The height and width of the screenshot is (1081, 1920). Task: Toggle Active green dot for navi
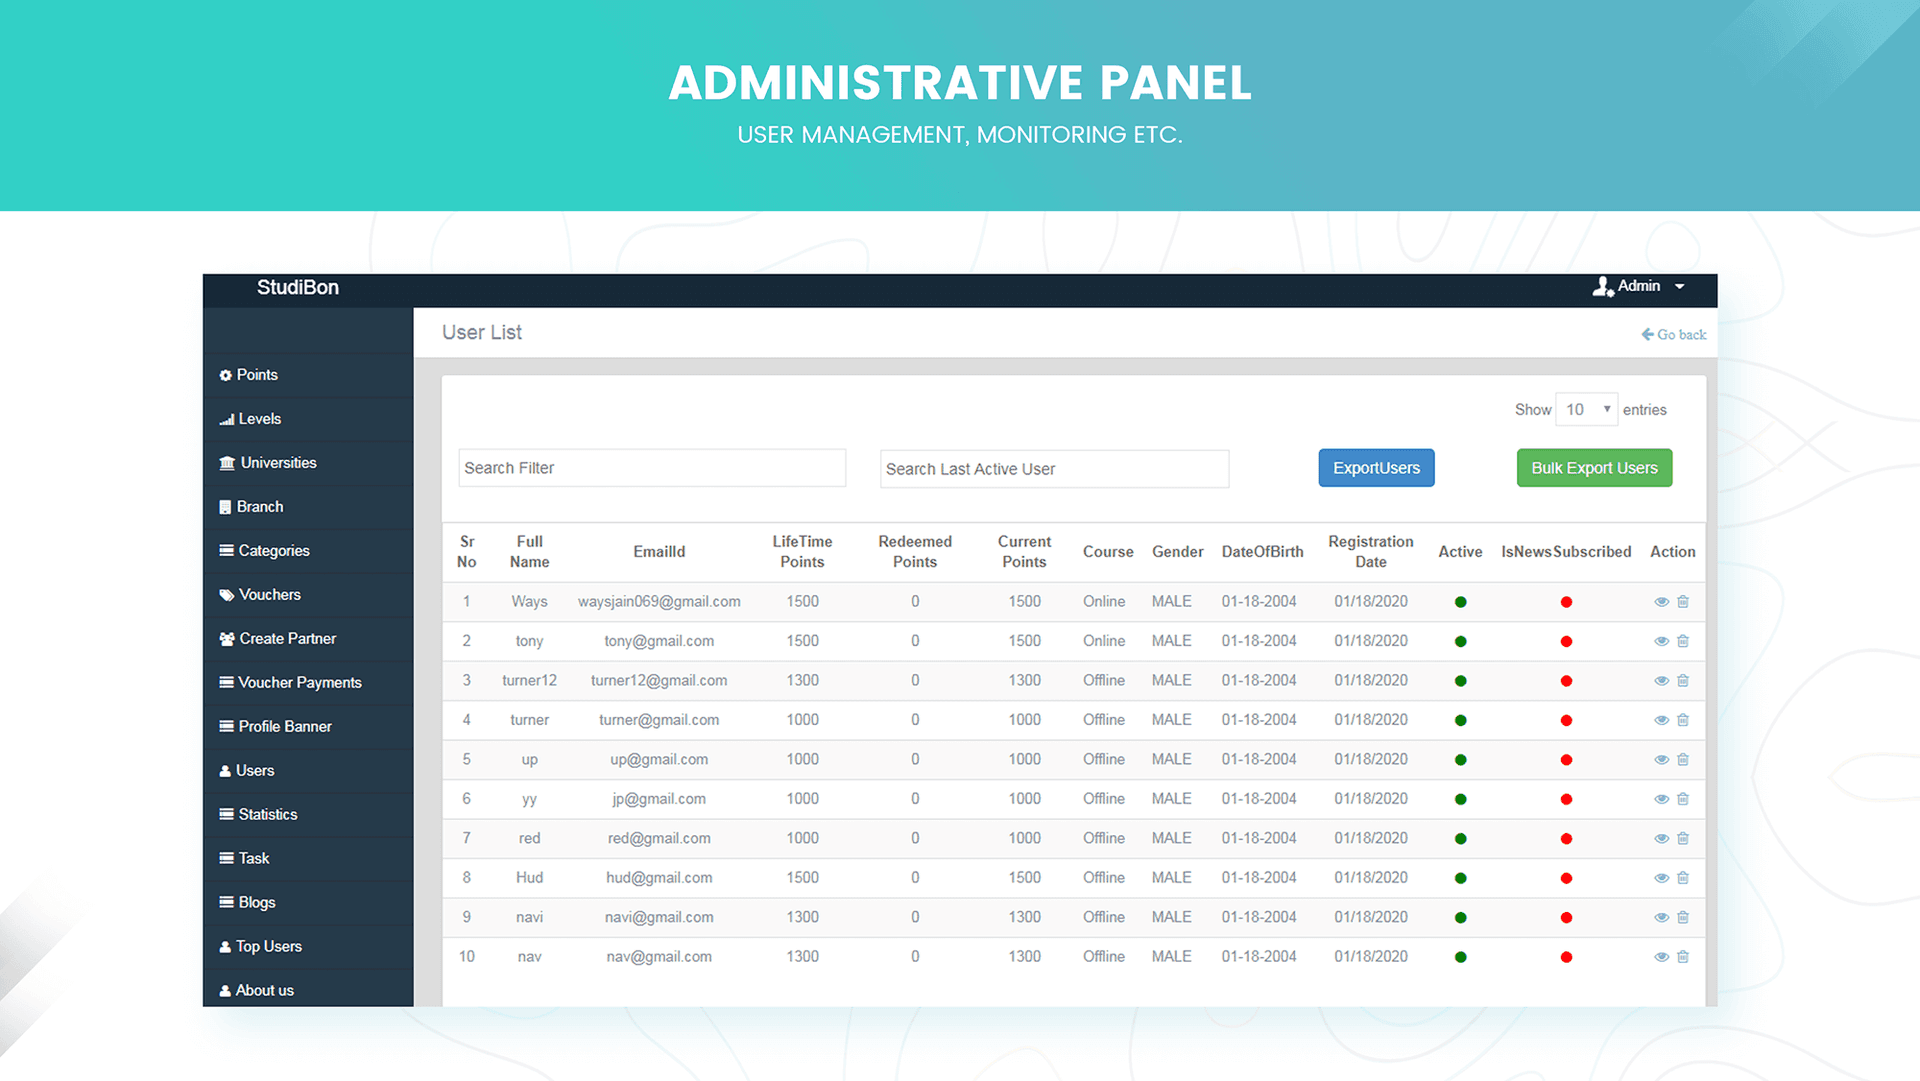1461,918
